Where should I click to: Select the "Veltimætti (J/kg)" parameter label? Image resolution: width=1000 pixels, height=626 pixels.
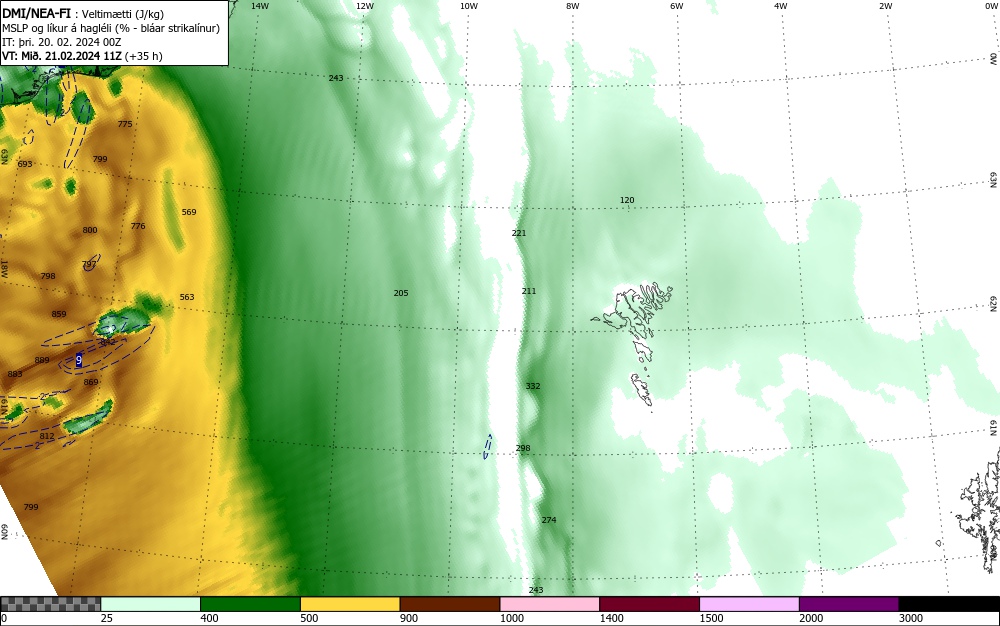click(122, 14)
